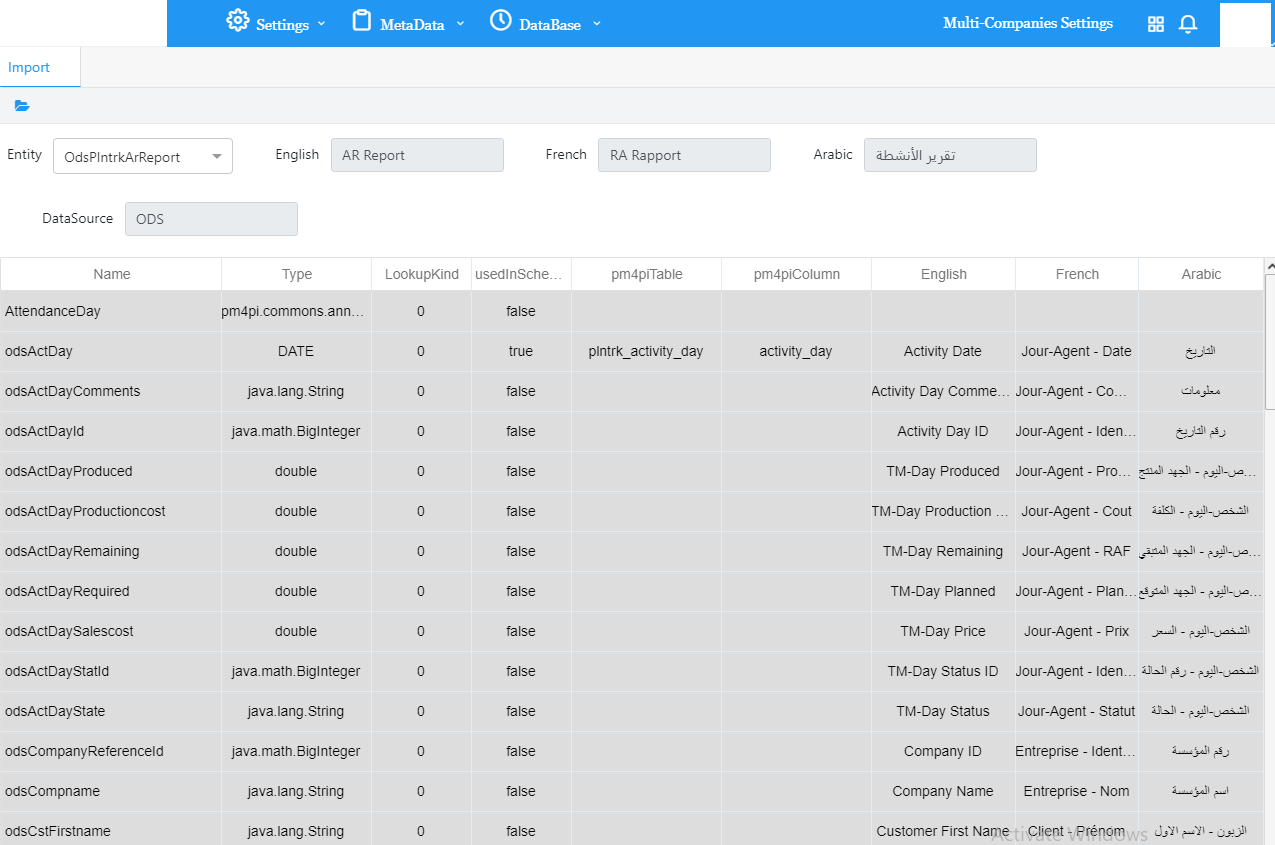This screenshot has height=845, width=1275.
Task: Open the DataBase menu
Action: (x=550, y=25)
